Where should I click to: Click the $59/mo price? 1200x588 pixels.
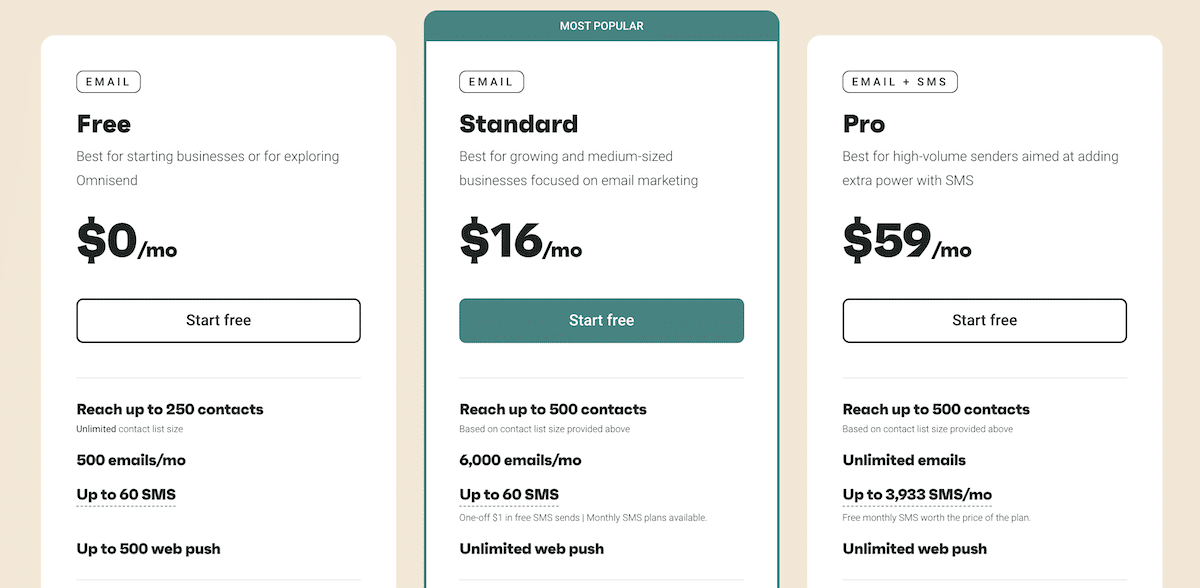906,242
